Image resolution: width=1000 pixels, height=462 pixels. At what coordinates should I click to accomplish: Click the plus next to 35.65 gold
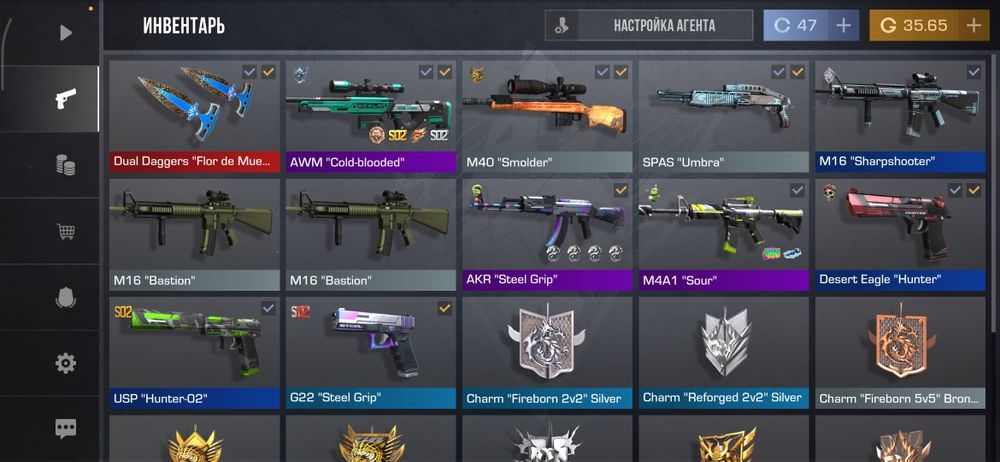pos(974,26)
